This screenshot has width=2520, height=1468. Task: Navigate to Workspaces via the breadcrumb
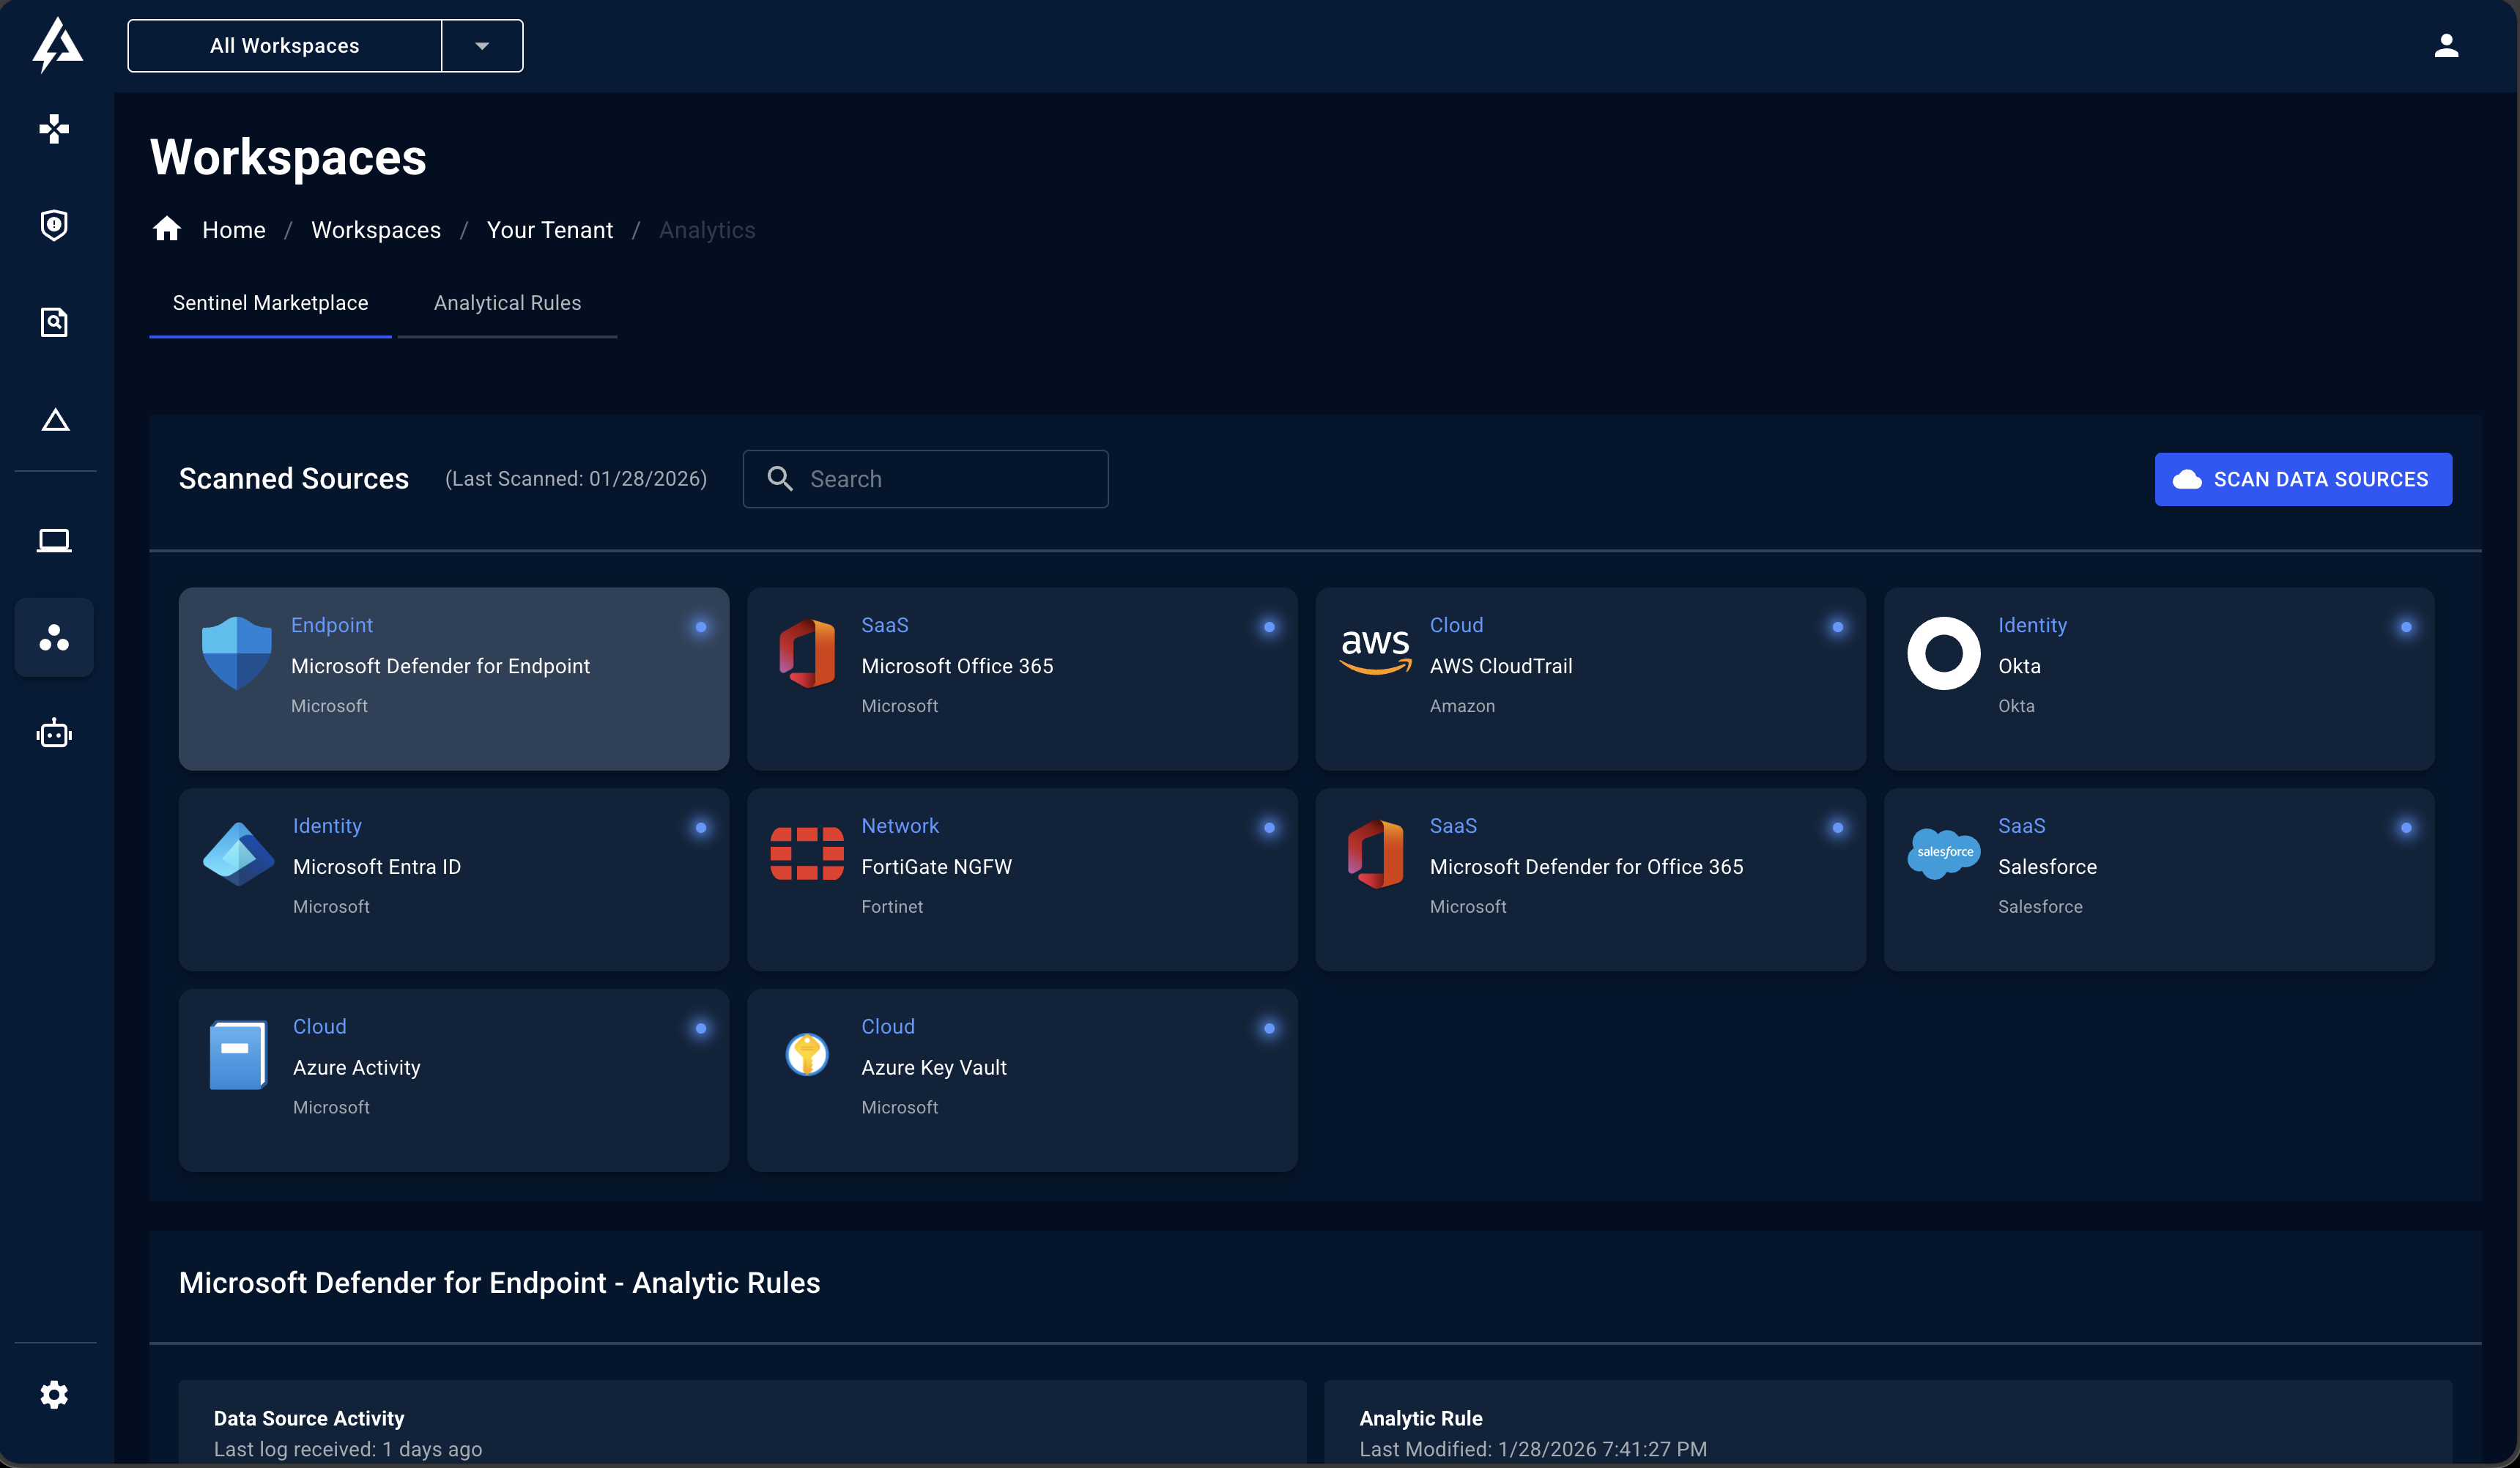click(x=376, y=229)
